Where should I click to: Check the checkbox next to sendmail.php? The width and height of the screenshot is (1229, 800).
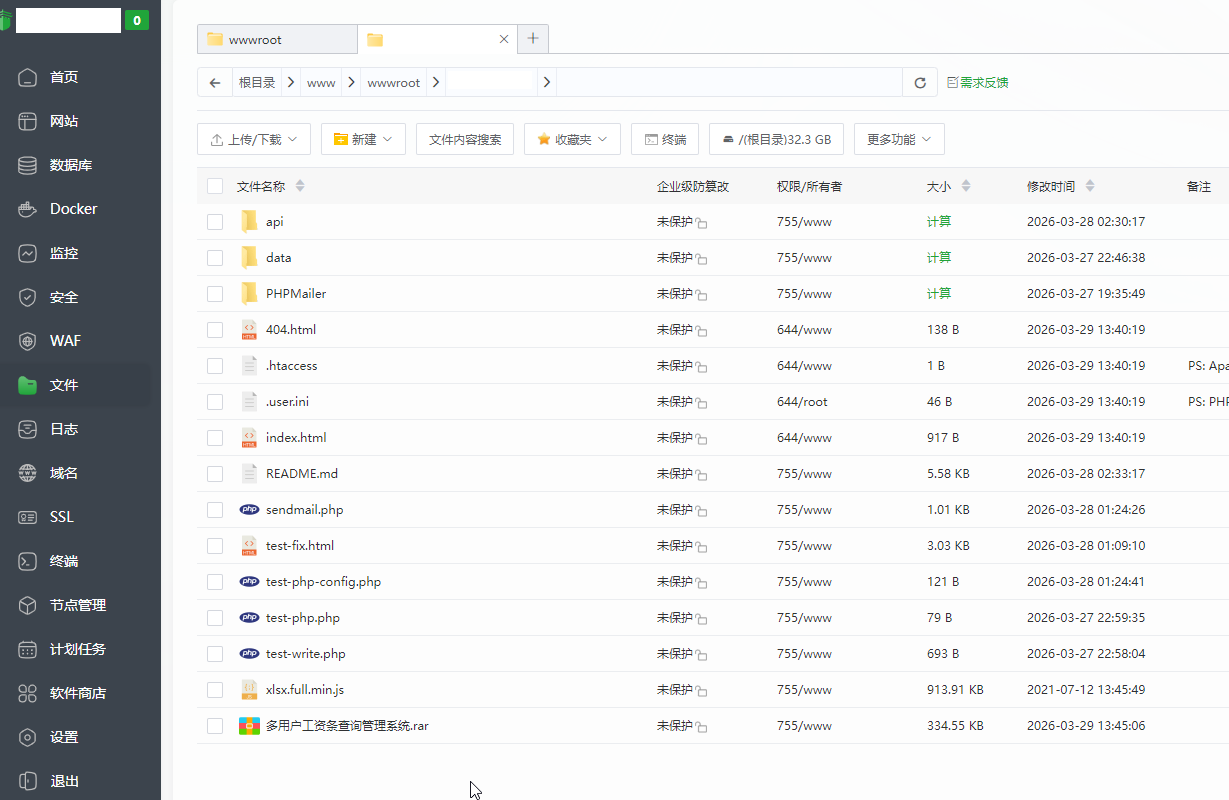(215, 509)
